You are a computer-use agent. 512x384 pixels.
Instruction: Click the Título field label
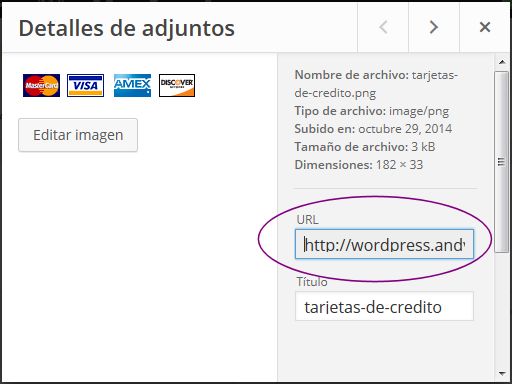312,282
